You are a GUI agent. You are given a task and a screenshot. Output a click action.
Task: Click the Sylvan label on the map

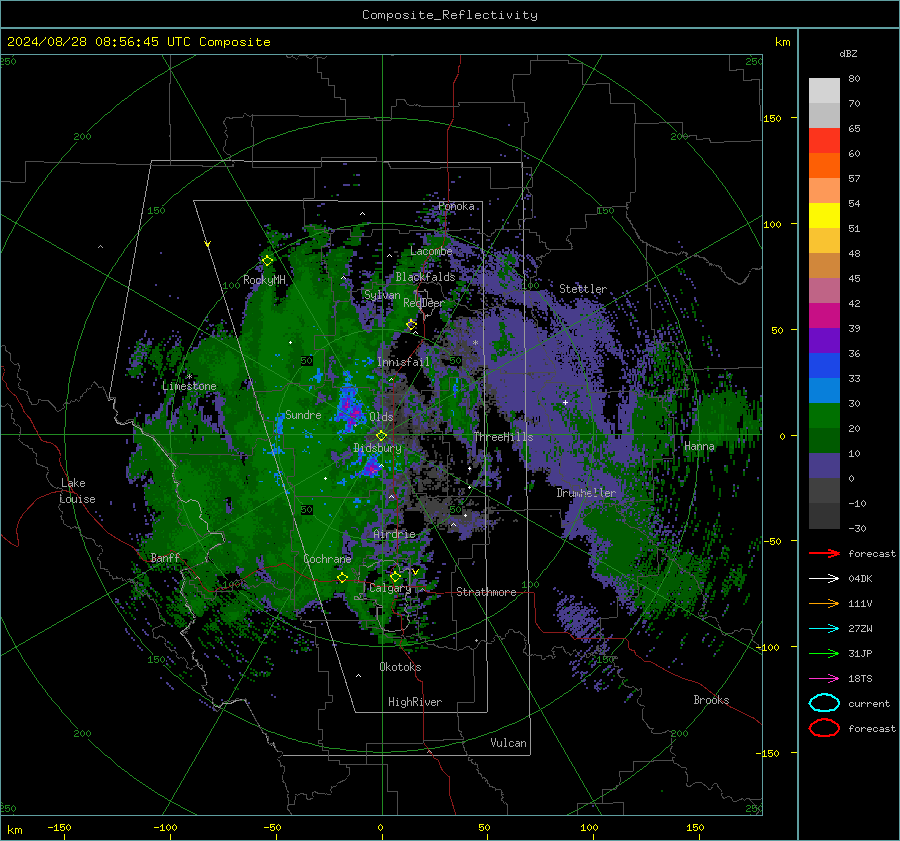point(382,295)
